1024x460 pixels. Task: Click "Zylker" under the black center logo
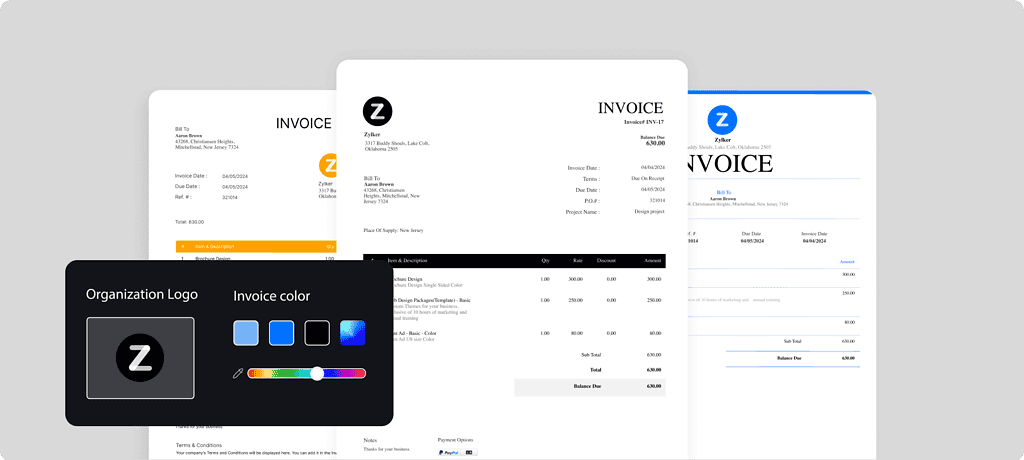pyautogui.click(x=372, y=135)
